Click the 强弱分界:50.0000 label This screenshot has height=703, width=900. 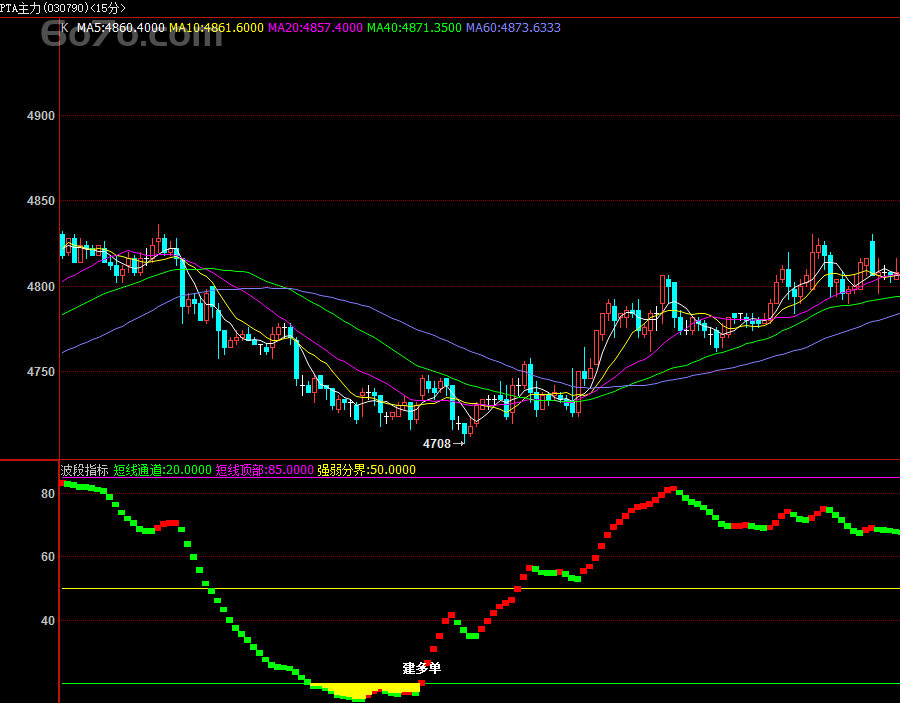pyautogui.click(x=366, y=470)
